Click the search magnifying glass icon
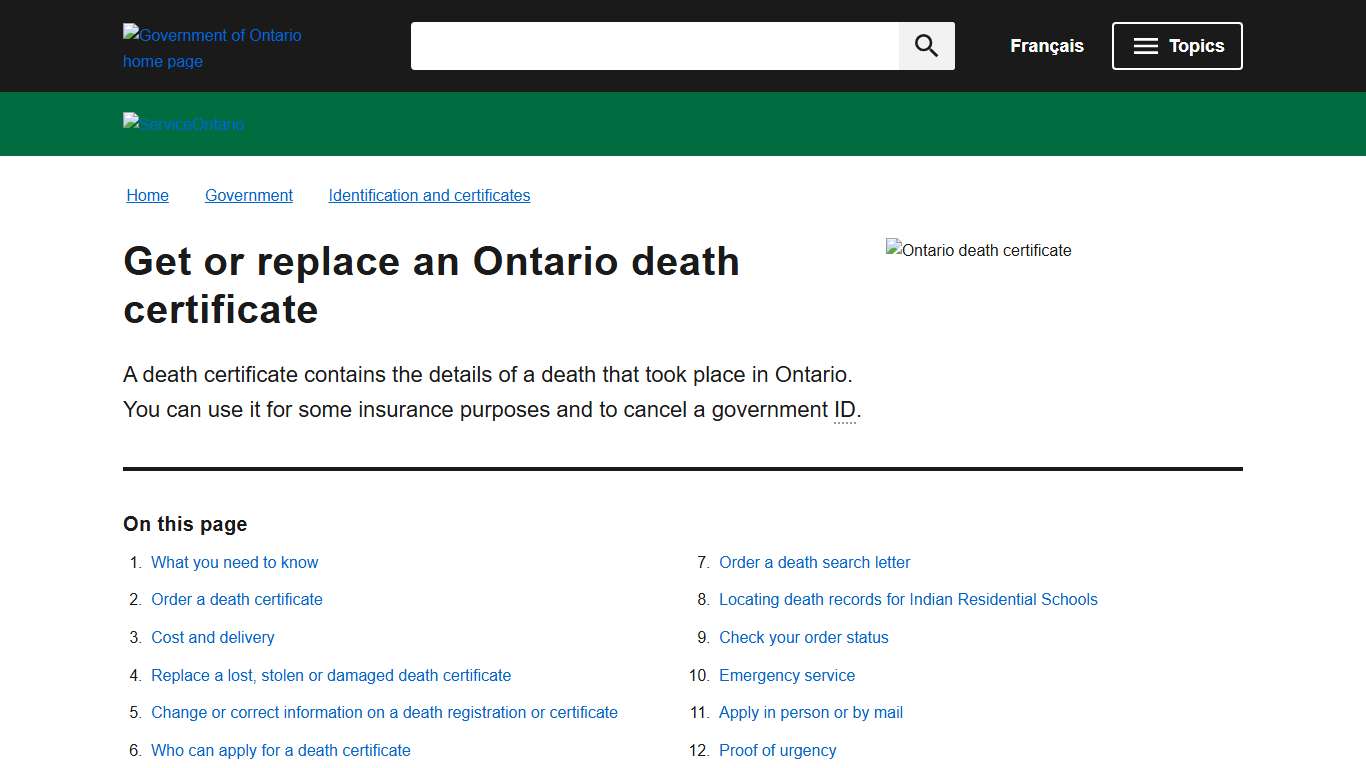Image resolution: width=1366 pixels, height=768 pixels. pos(925,45)
